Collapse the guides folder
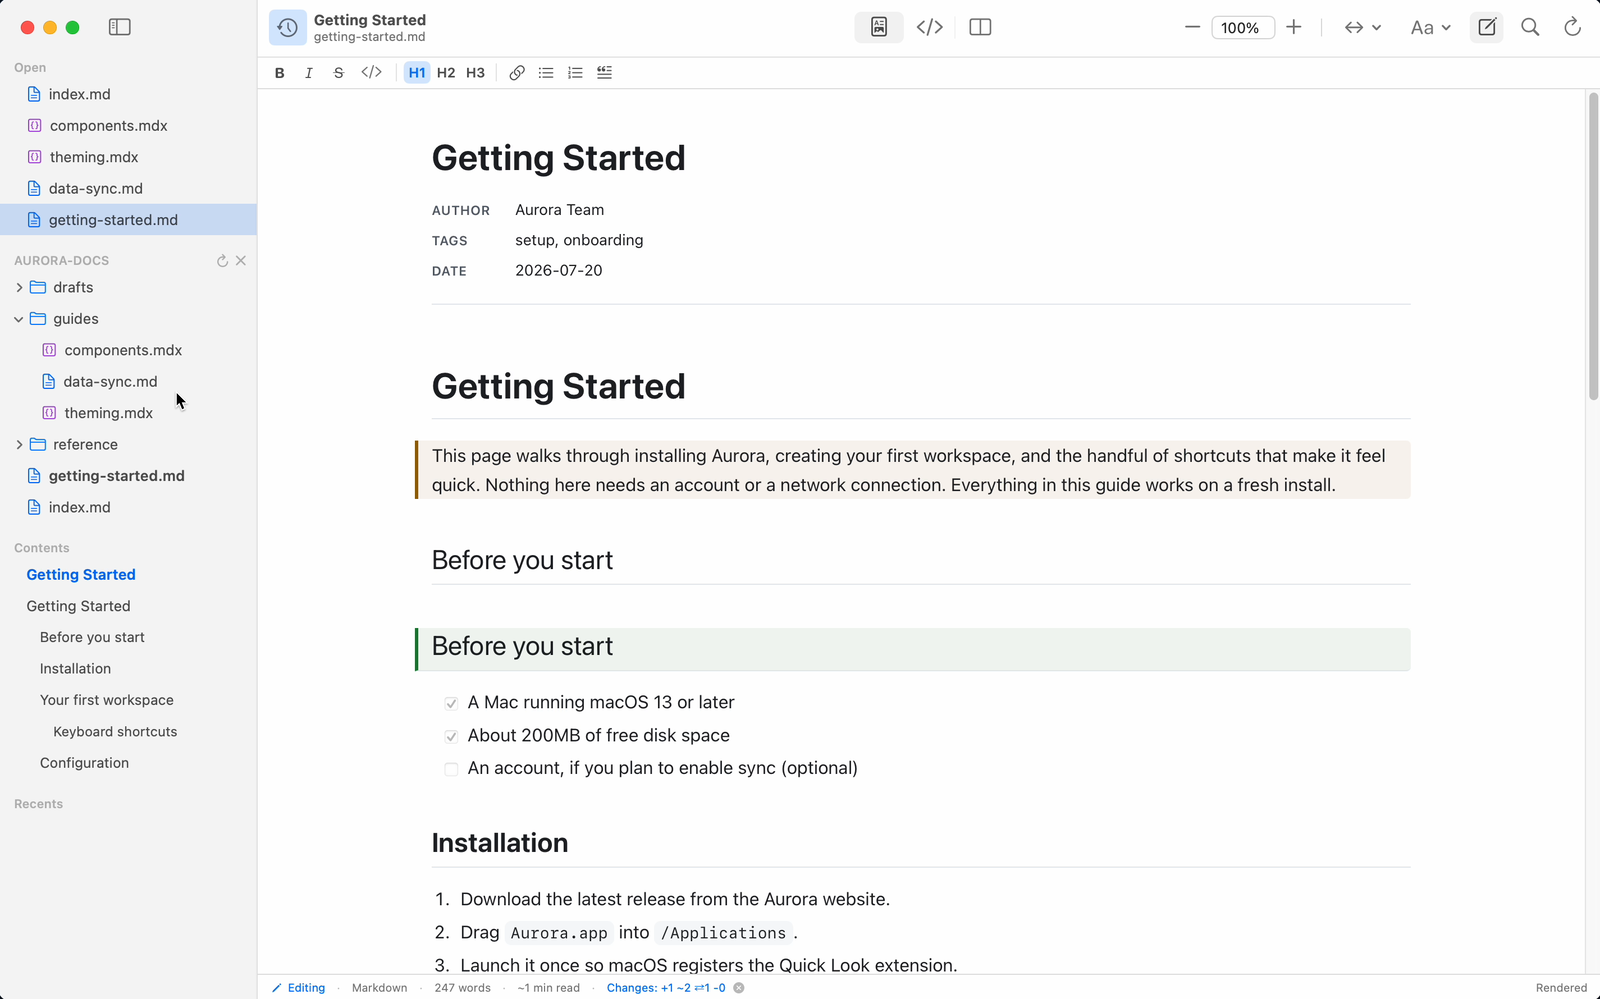This screenshot has width=1600, height=999. pyautogui.click(x=19, y=319)
